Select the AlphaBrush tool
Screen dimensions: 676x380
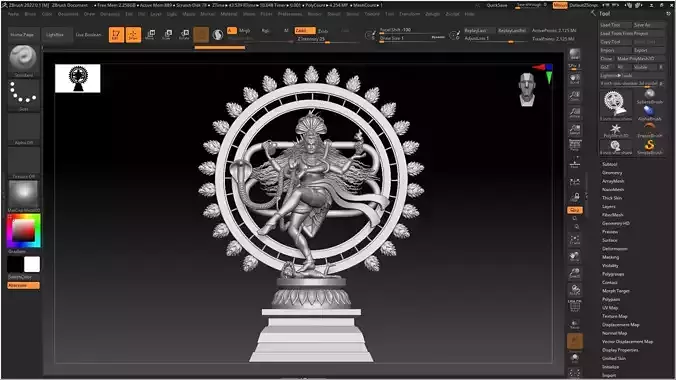pos(649,113)
